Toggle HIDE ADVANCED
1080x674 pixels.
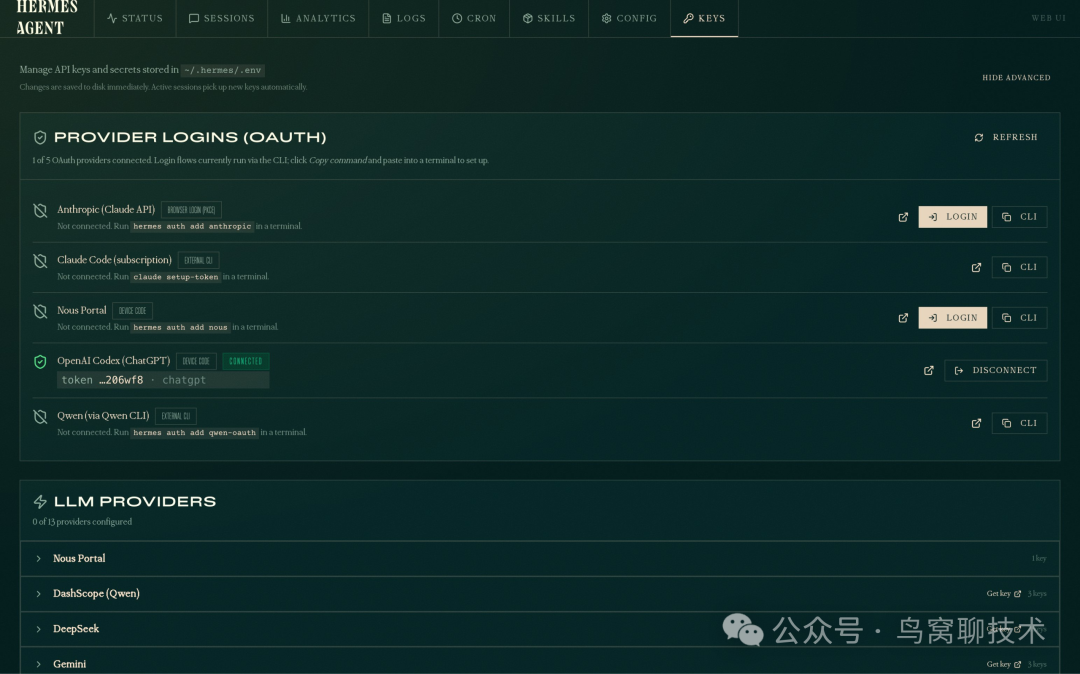(x=1016, y=77)
